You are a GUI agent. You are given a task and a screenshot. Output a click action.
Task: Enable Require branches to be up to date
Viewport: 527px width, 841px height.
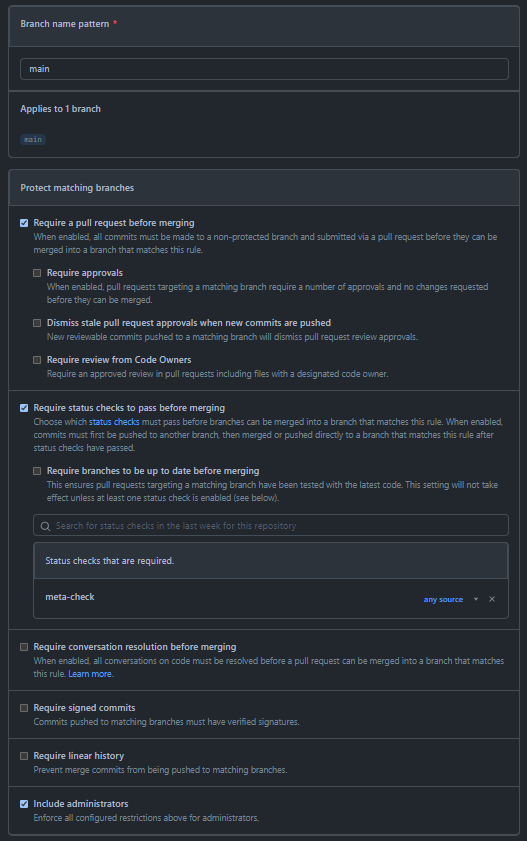coord(37,471)
